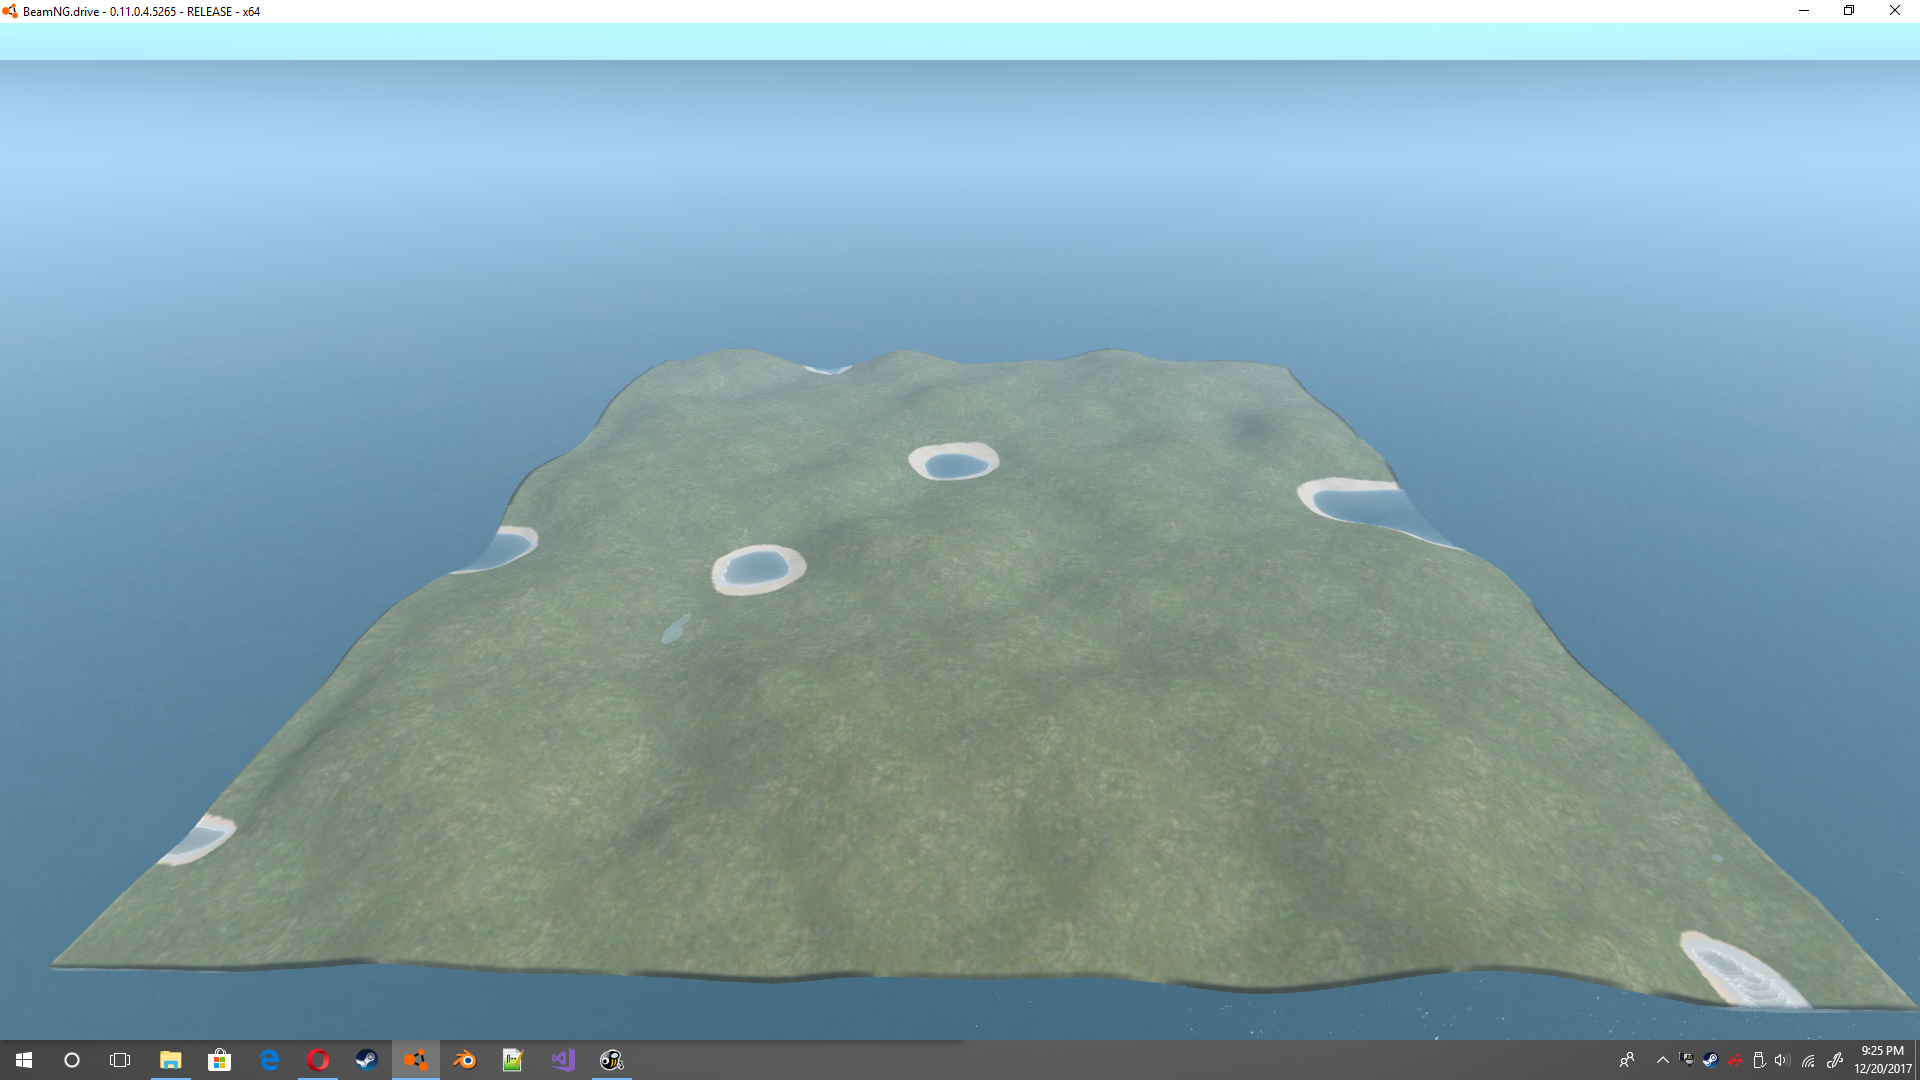Open Windows Ink Workspace
Image resolution: width=1920 pixels, height=1080 pixels.
pos(1835,1060)
